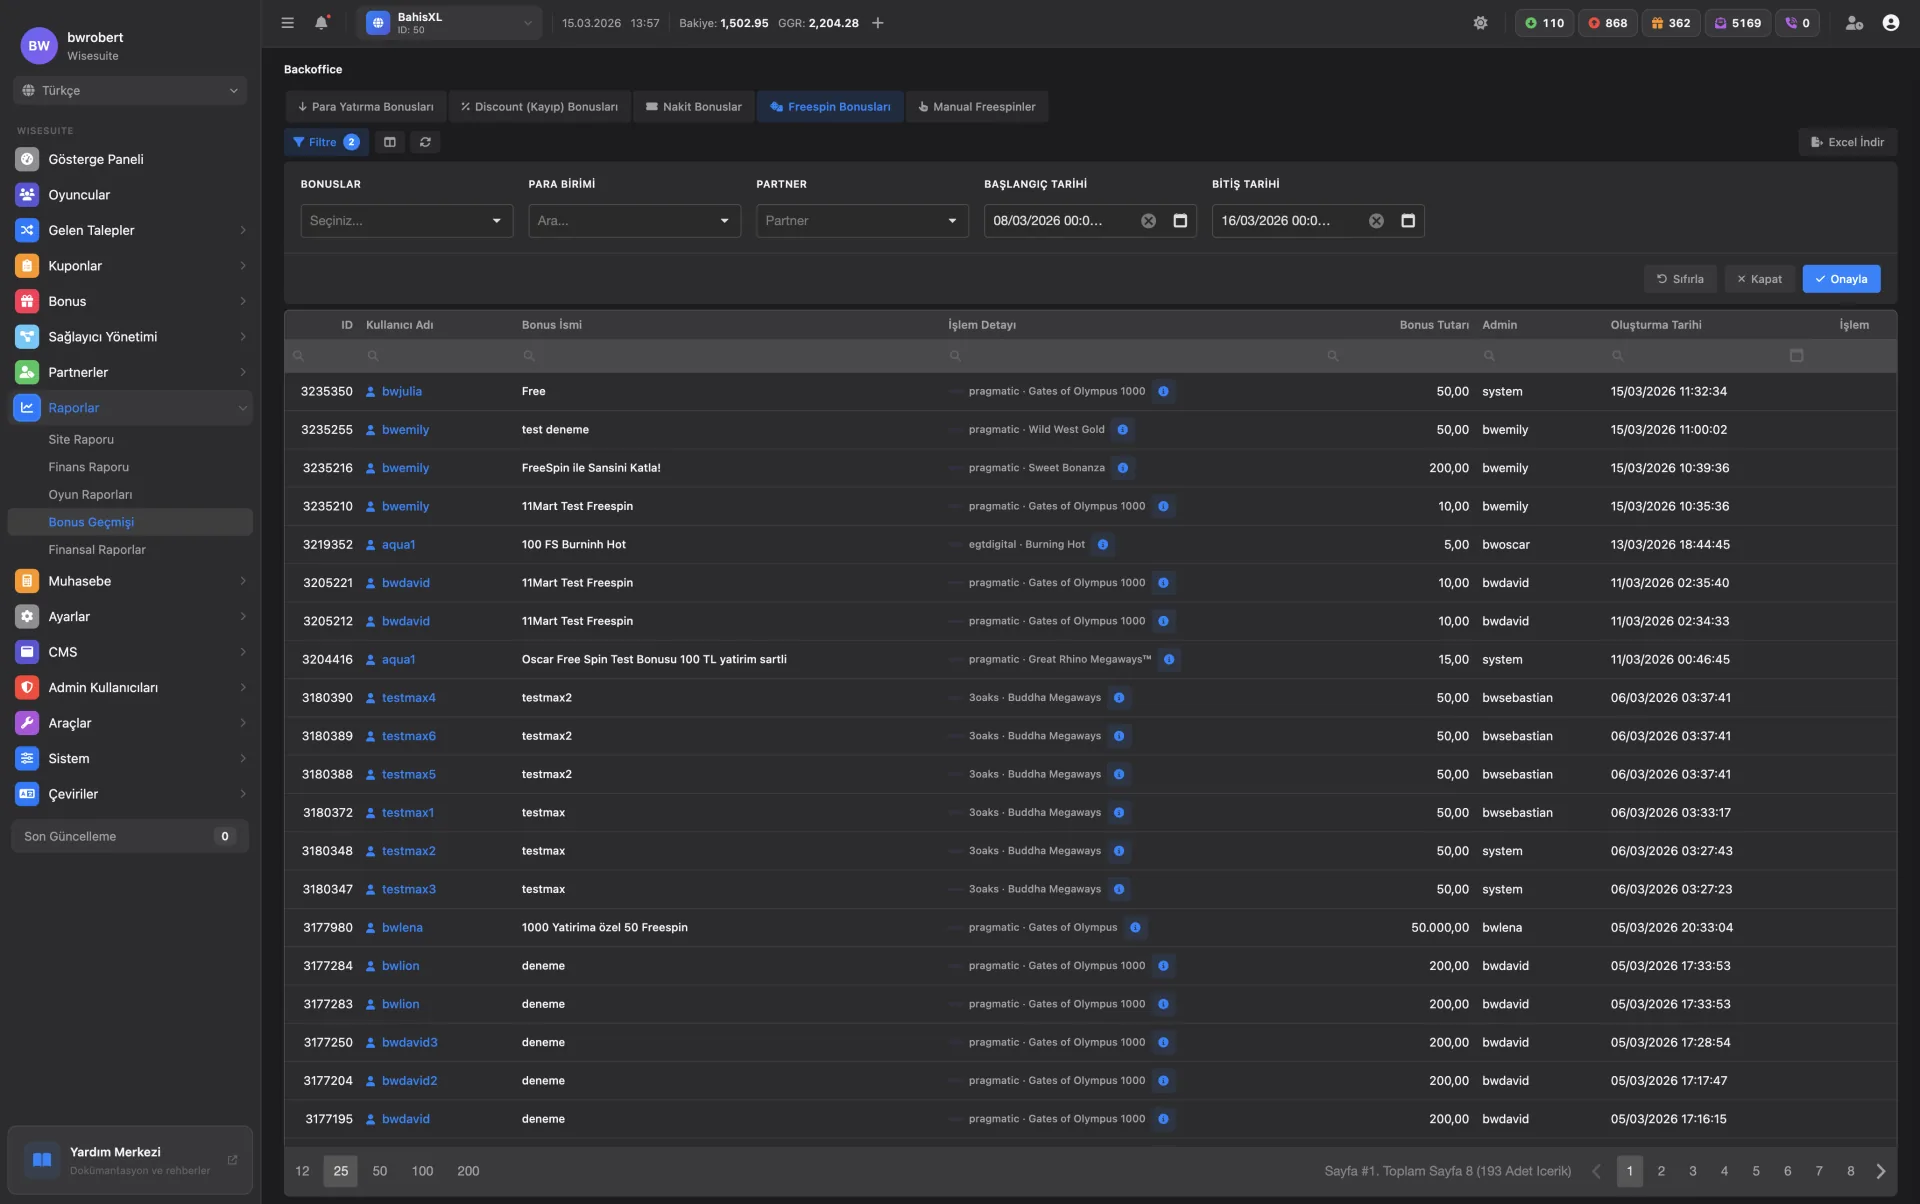Viewport: 1920px width, 1204px height.
Task: Open the Manual Freespinler tab
Action: (977, 107)
